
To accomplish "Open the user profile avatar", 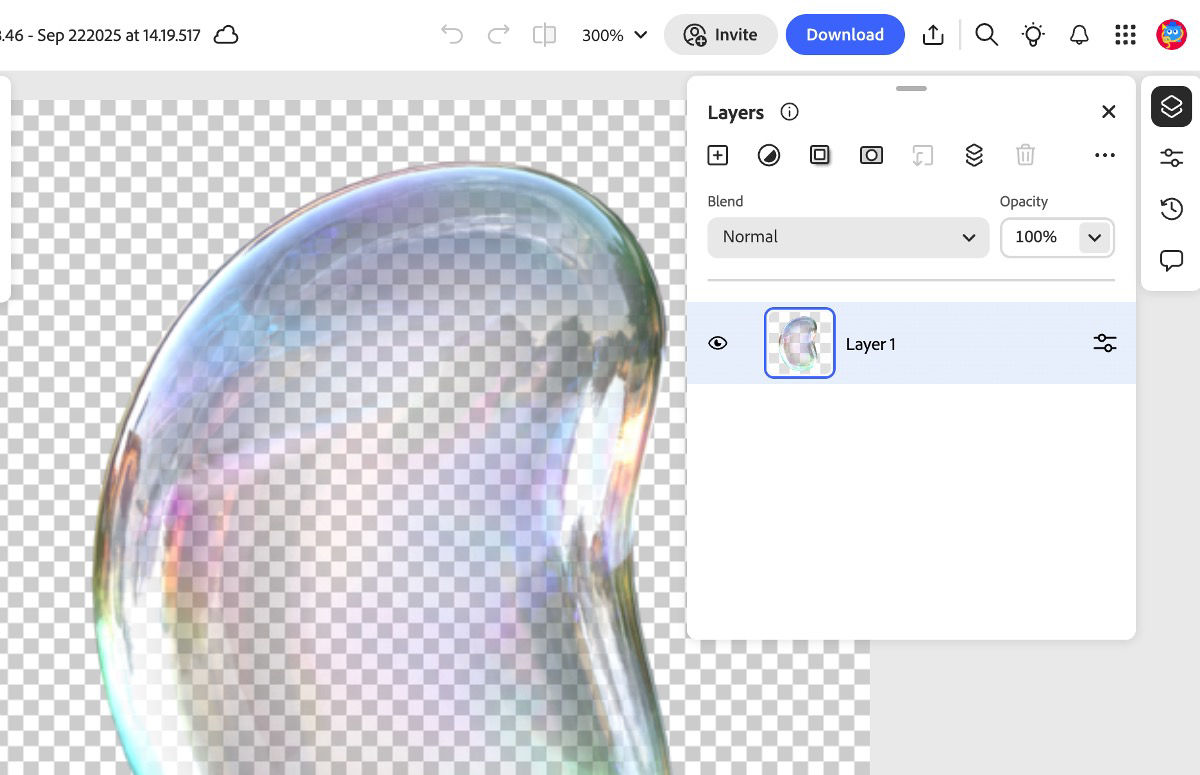I will [x=1171, y=35].
